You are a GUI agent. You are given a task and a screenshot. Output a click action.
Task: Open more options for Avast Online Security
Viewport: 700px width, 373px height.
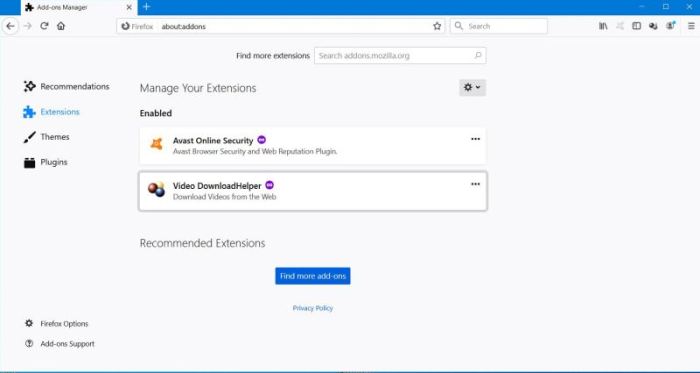(x=475, y=139)
